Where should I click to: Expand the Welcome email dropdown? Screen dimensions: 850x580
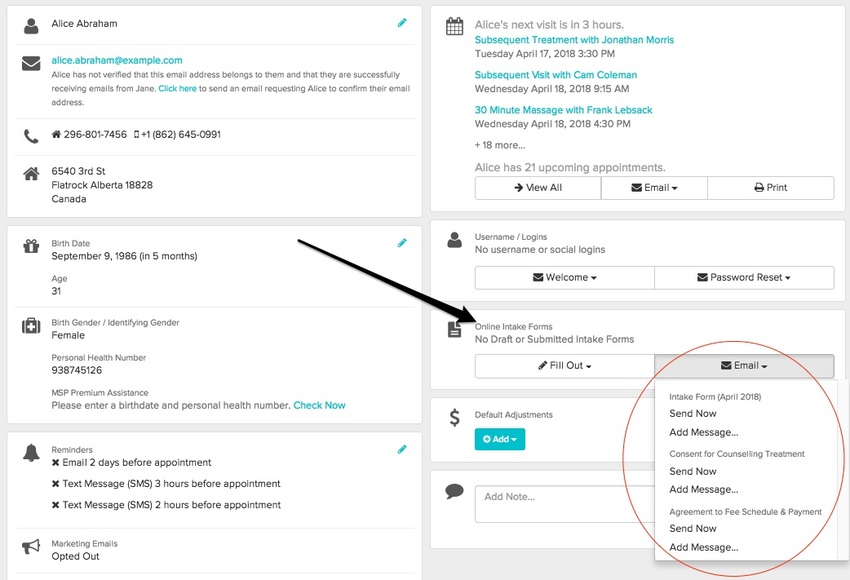564,277
